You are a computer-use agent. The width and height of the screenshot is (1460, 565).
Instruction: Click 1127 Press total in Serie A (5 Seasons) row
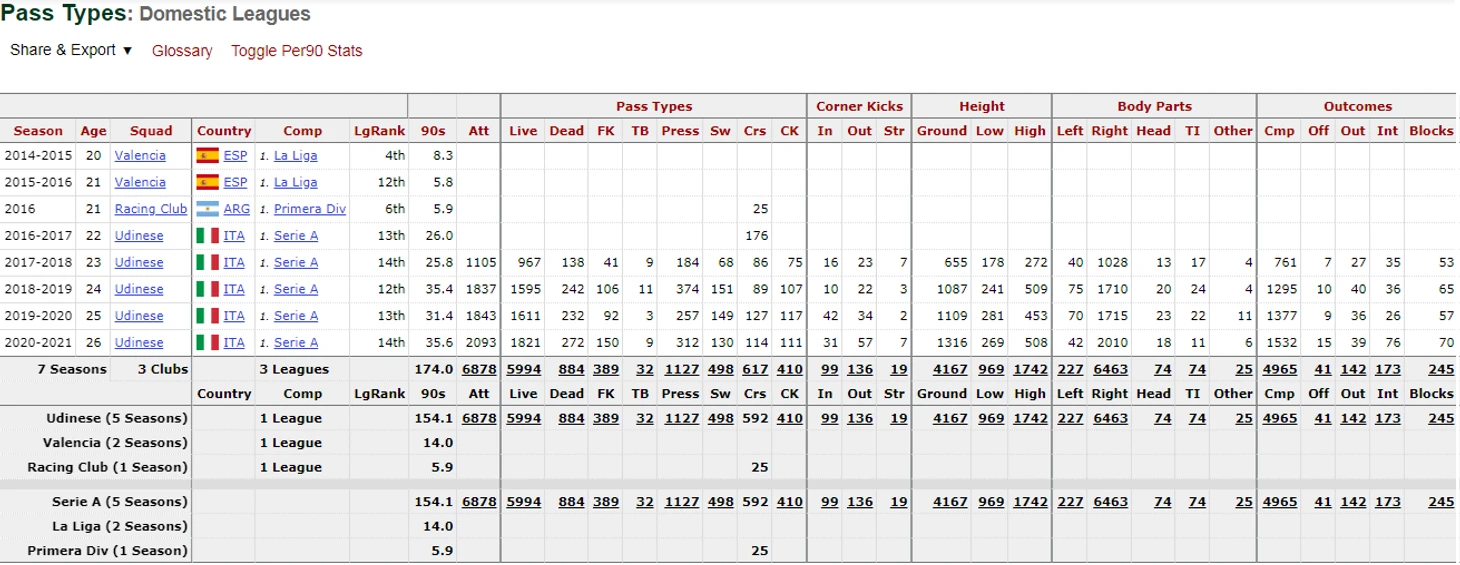tap(681, 502)
